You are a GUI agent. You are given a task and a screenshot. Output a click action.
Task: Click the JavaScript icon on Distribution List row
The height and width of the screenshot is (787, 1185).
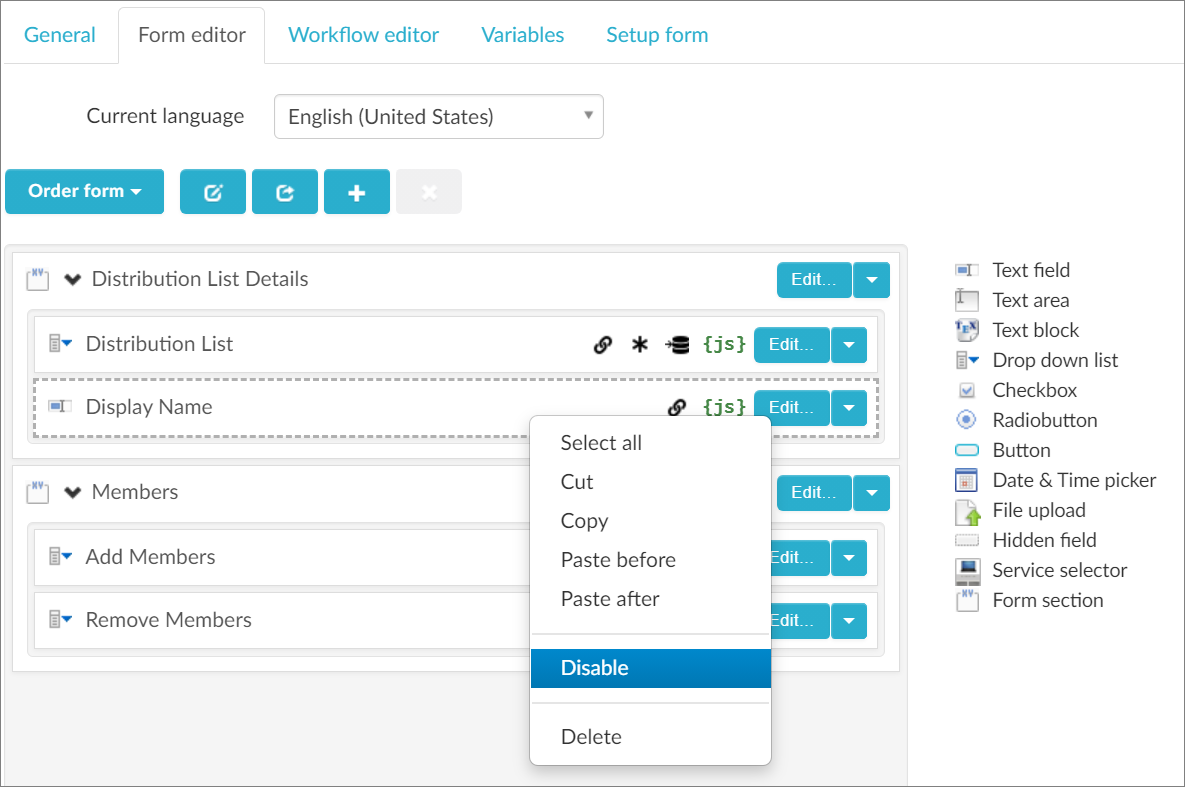[x=724, y=344]
